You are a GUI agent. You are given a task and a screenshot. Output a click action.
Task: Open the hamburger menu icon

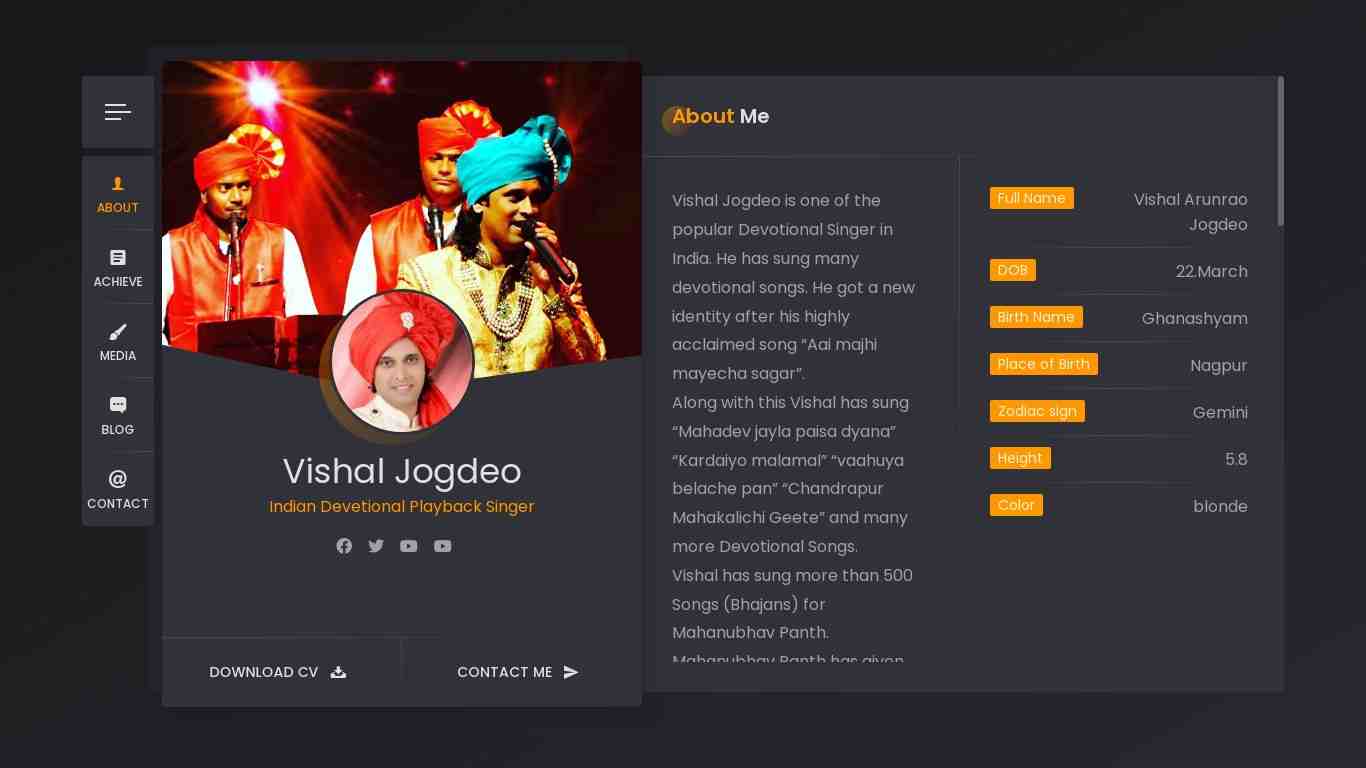coord(118,112)
